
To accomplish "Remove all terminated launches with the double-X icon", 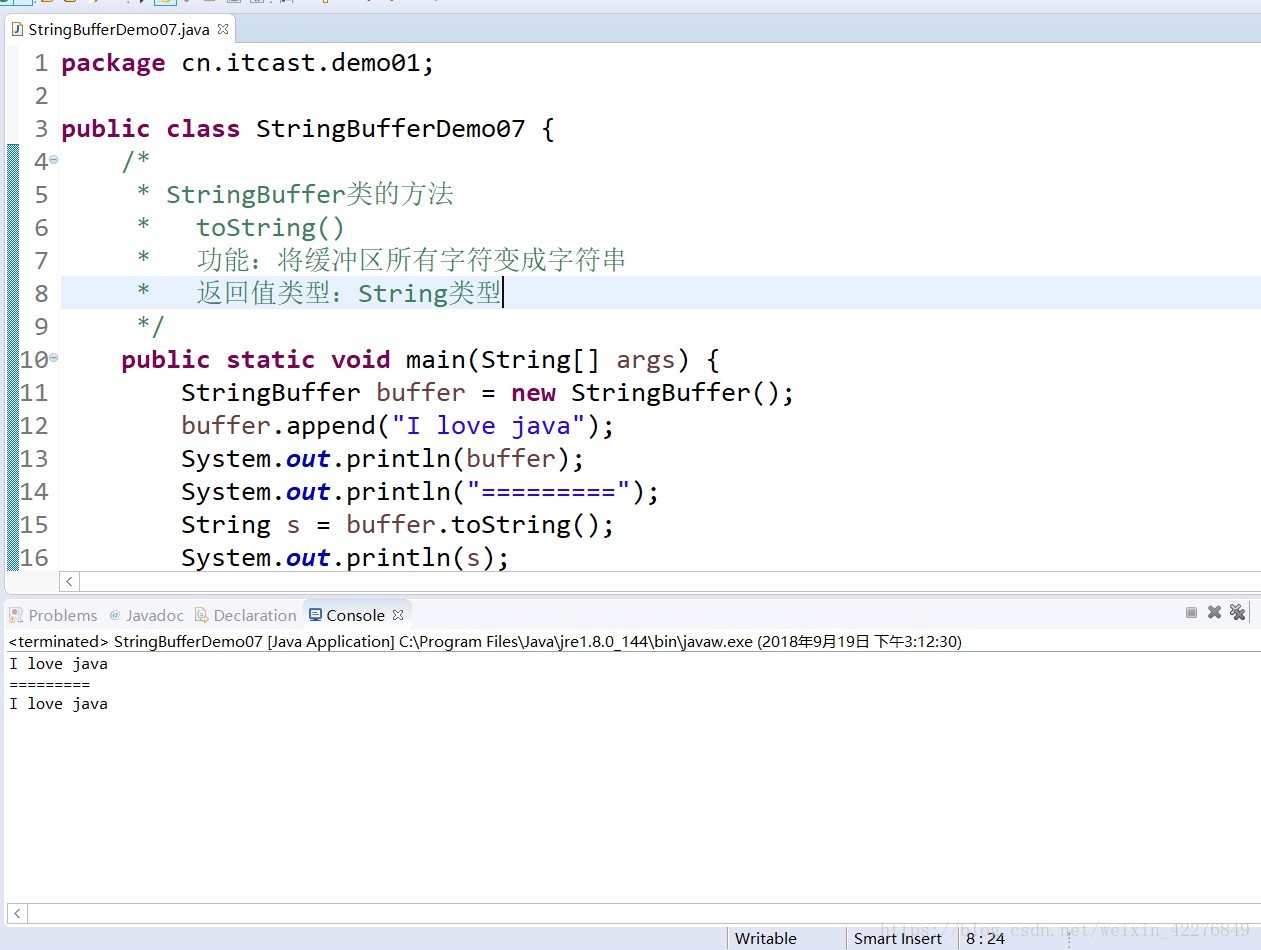I will pyautogui.click(x=1238, y=613).
